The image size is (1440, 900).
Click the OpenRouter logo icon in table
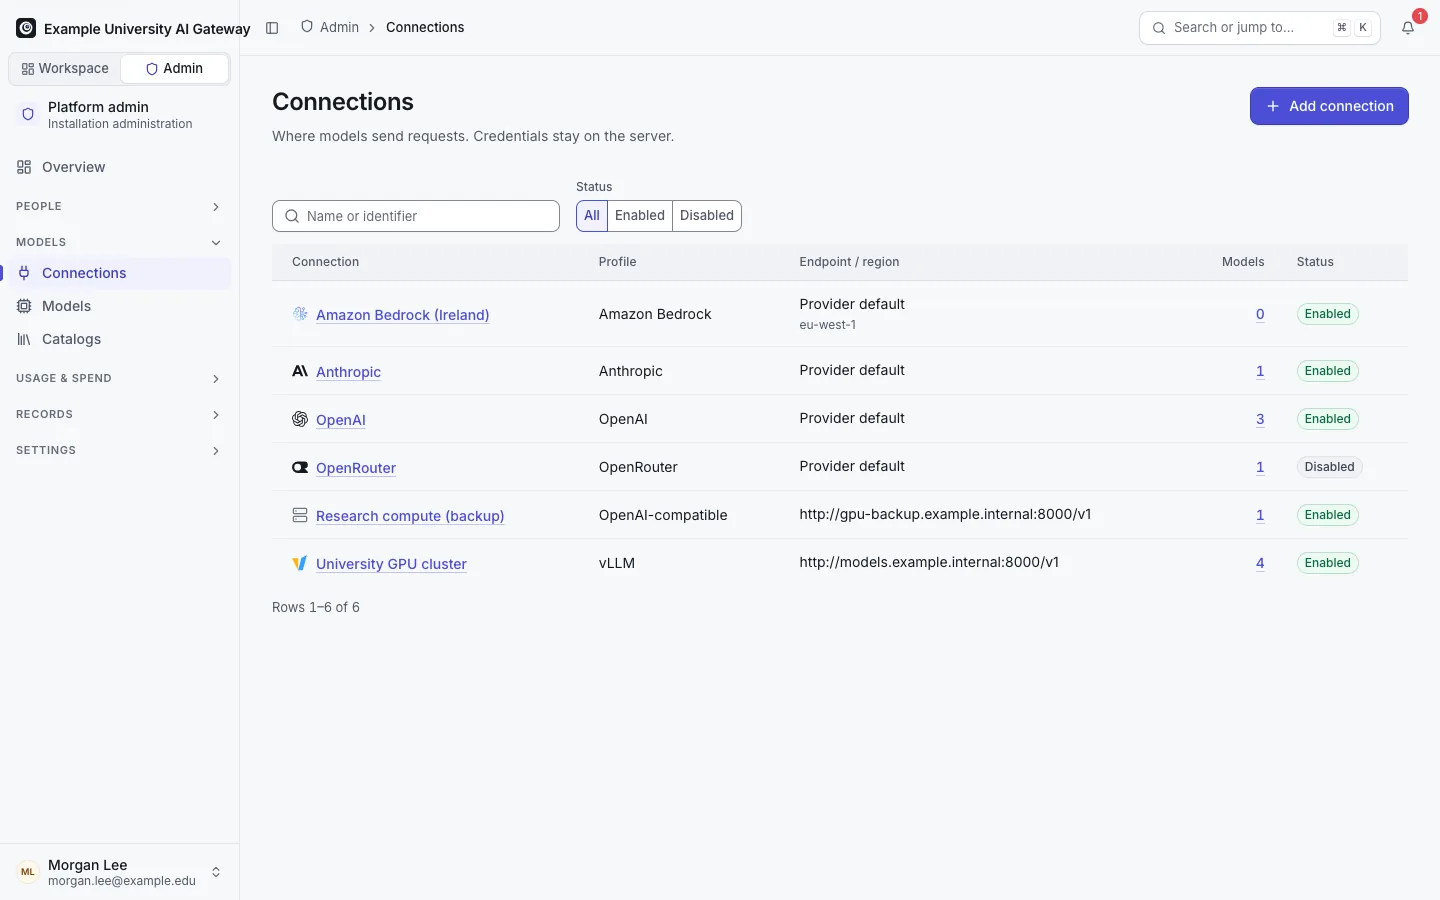point(300,467)
